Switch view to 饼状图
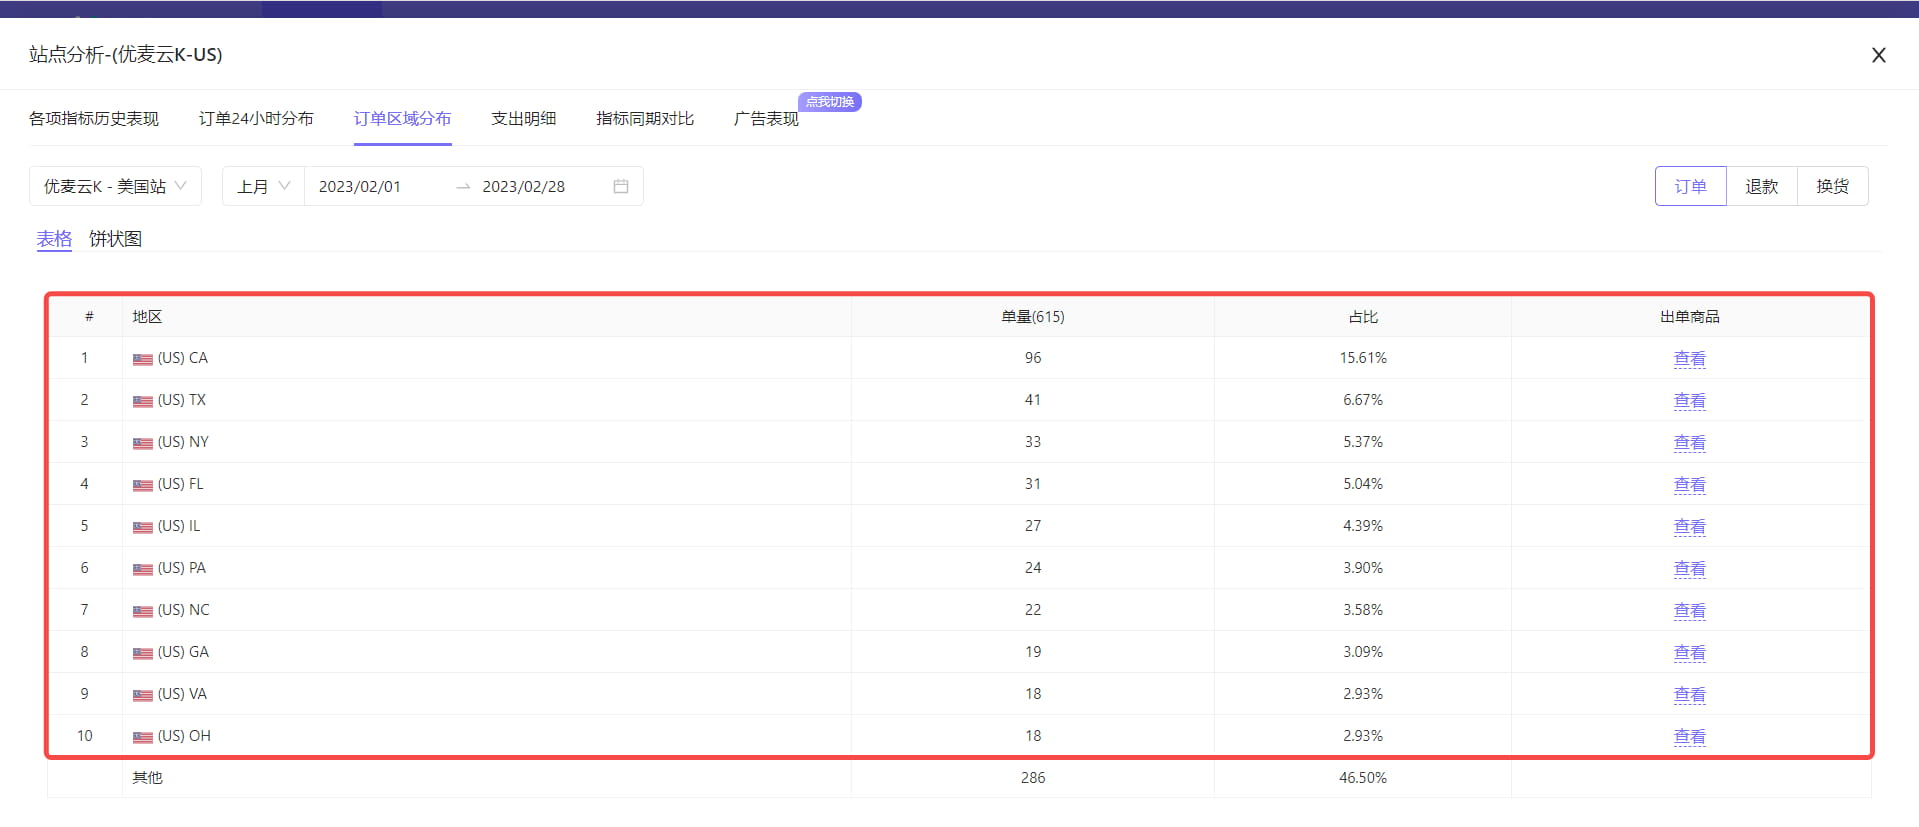The image size is (1919, 827). coord(115,239)
